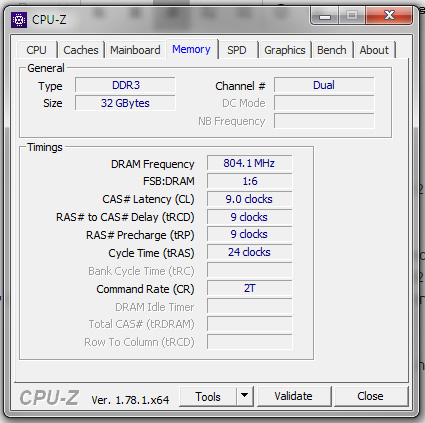Click the DRAM Frequency value field
Screen dimensions: 425x423
point(249,163)
